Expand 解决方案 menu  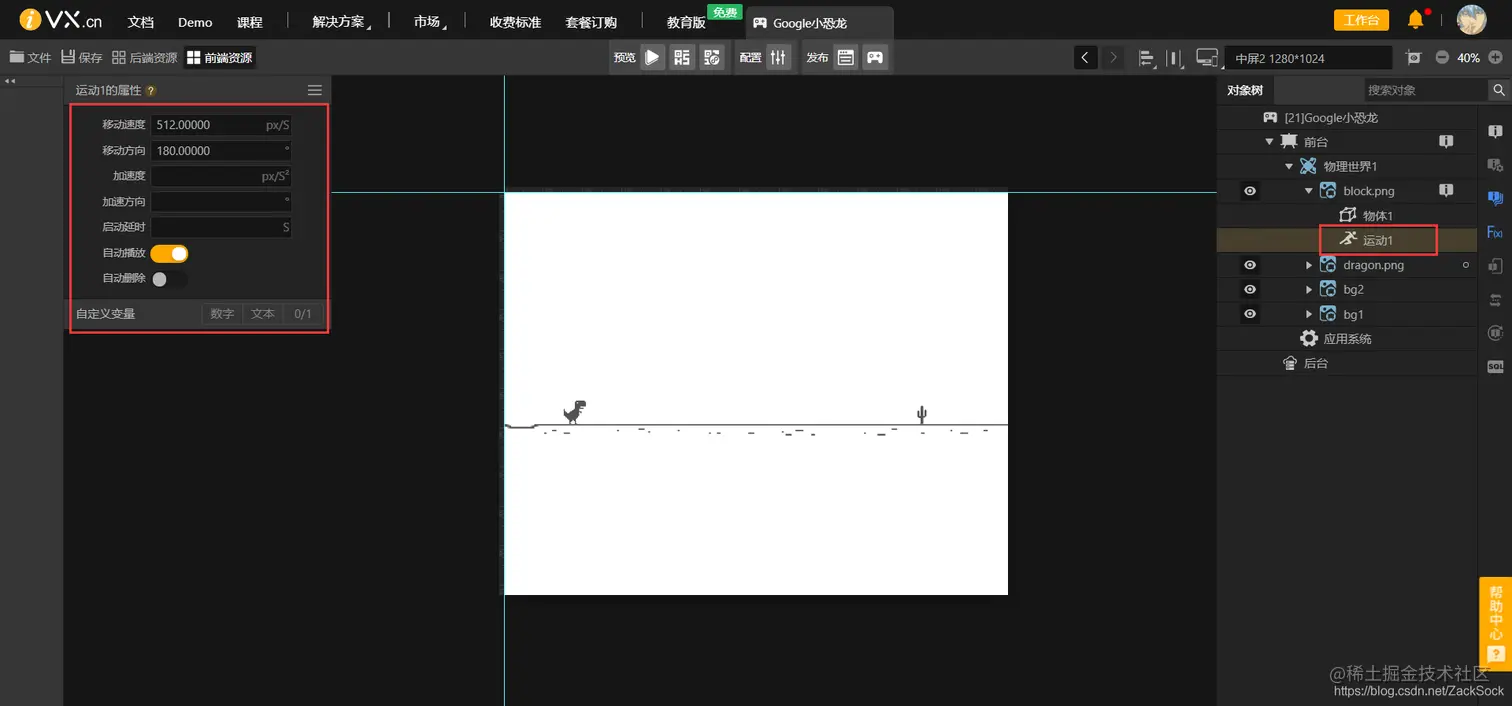[340, 22]
